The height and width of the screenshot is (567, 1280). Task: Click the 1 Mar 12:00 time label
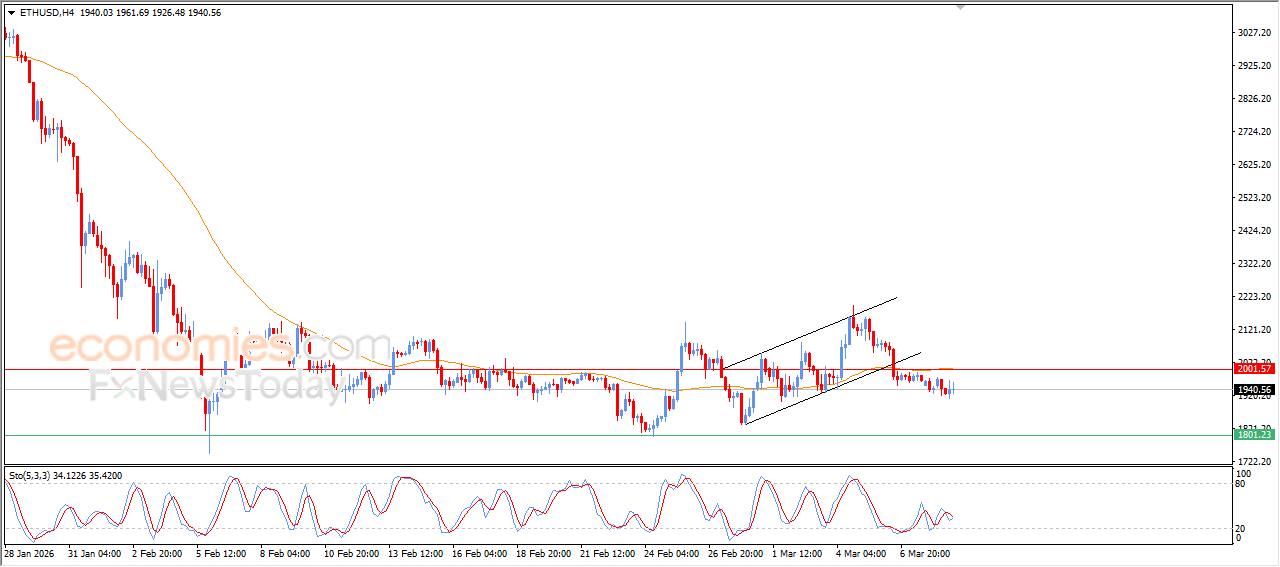click(798, 553)
